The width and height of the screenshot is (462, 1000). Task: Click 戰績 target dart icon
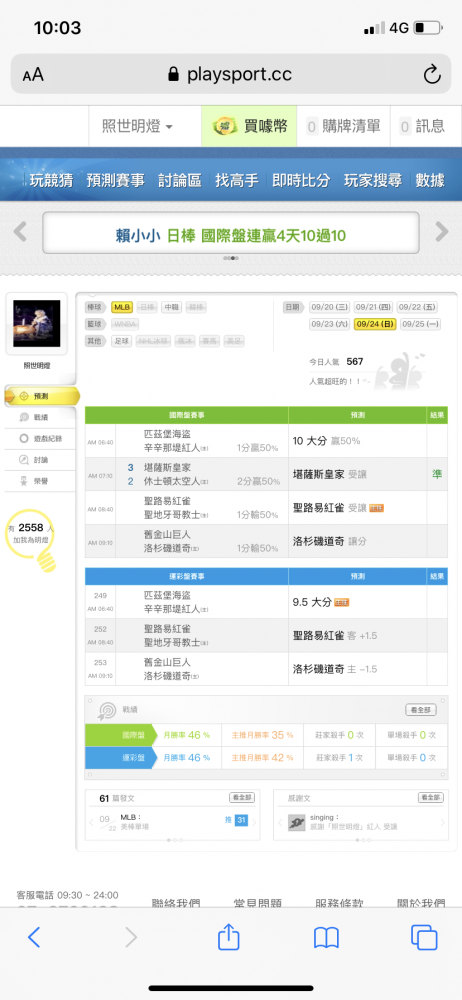(x=106, y=710)
